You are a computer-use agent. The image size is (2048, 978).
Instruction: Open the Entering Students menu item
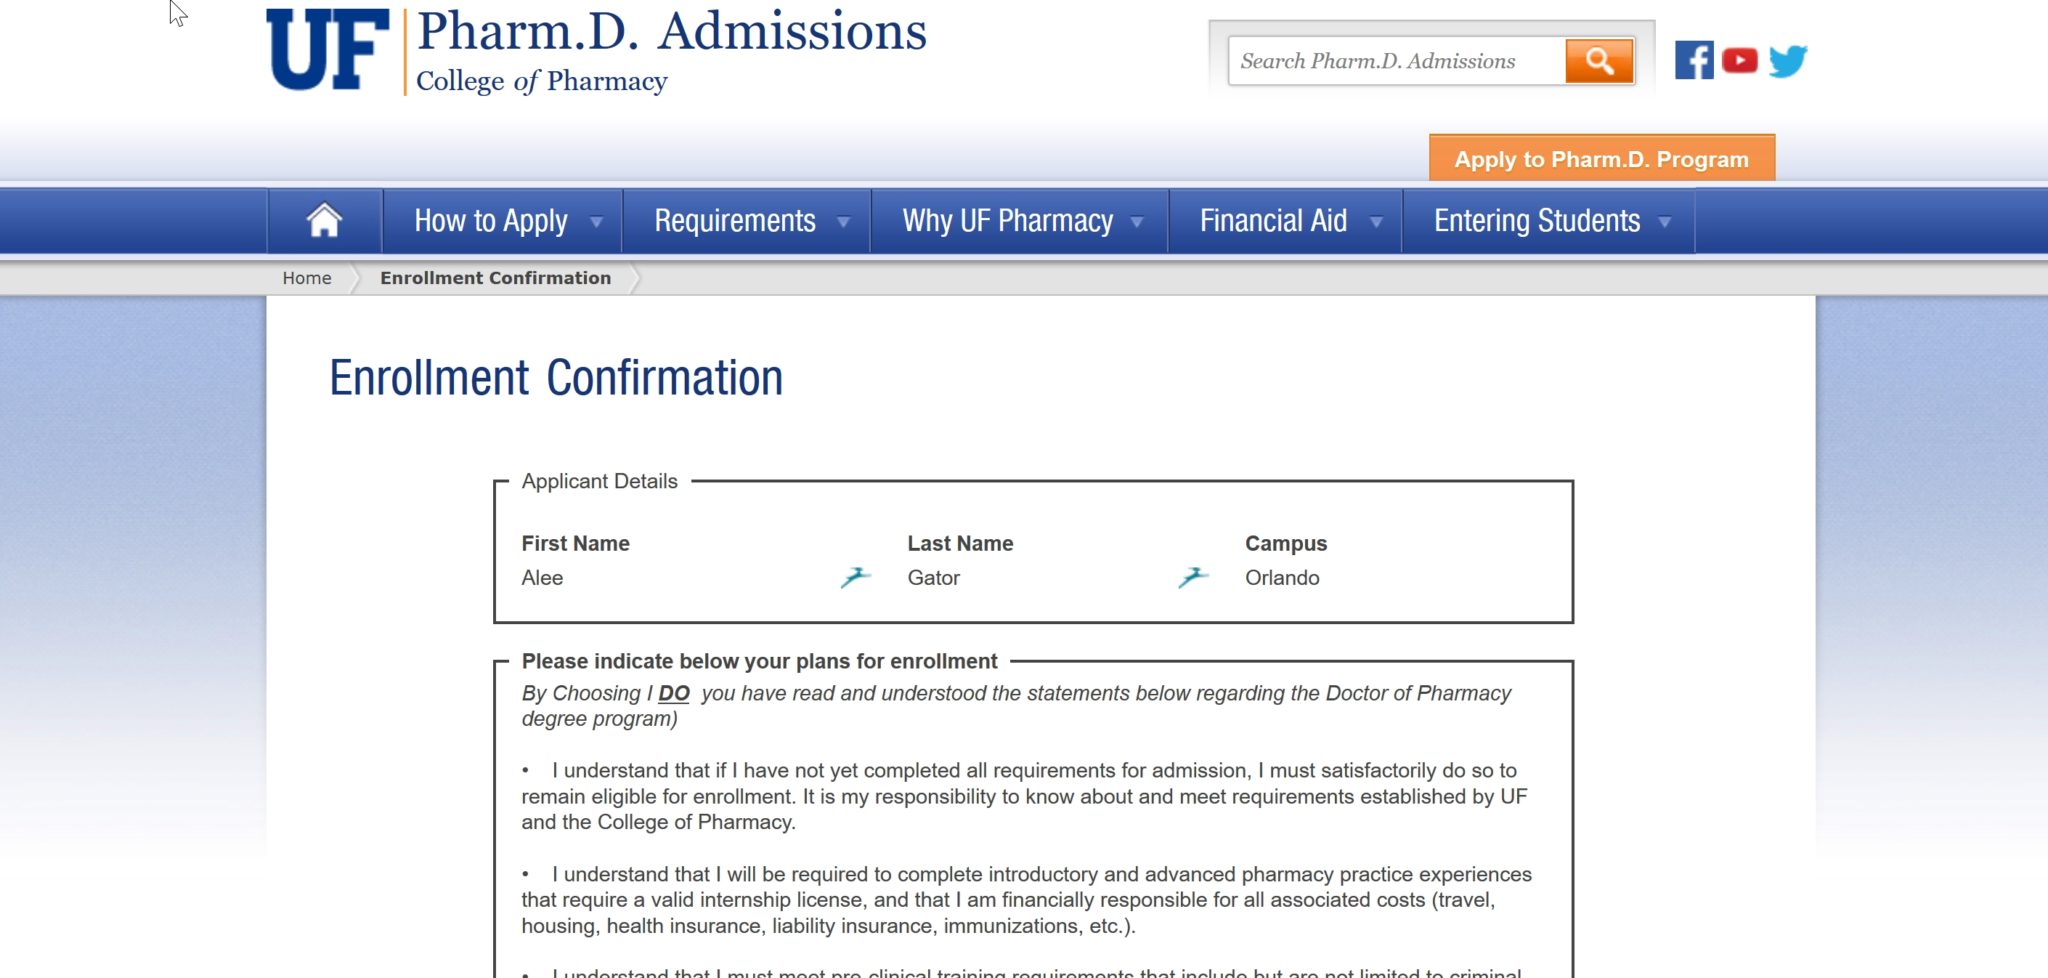pos(1537,220)
